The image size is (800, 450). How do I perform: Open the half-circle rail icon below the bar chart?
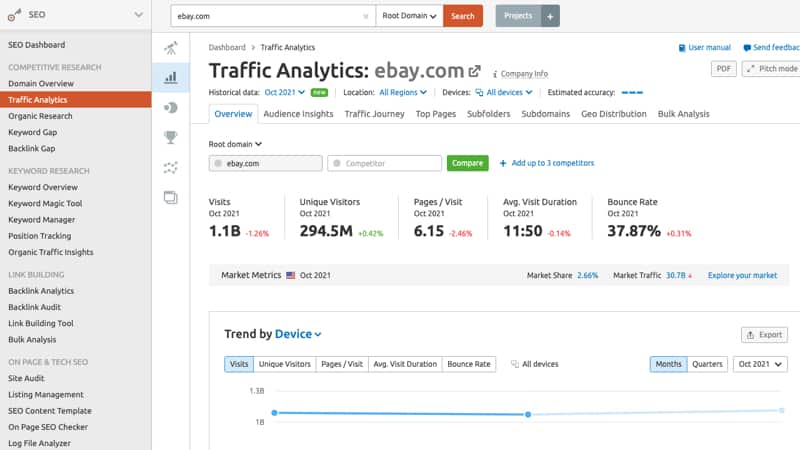171,108
